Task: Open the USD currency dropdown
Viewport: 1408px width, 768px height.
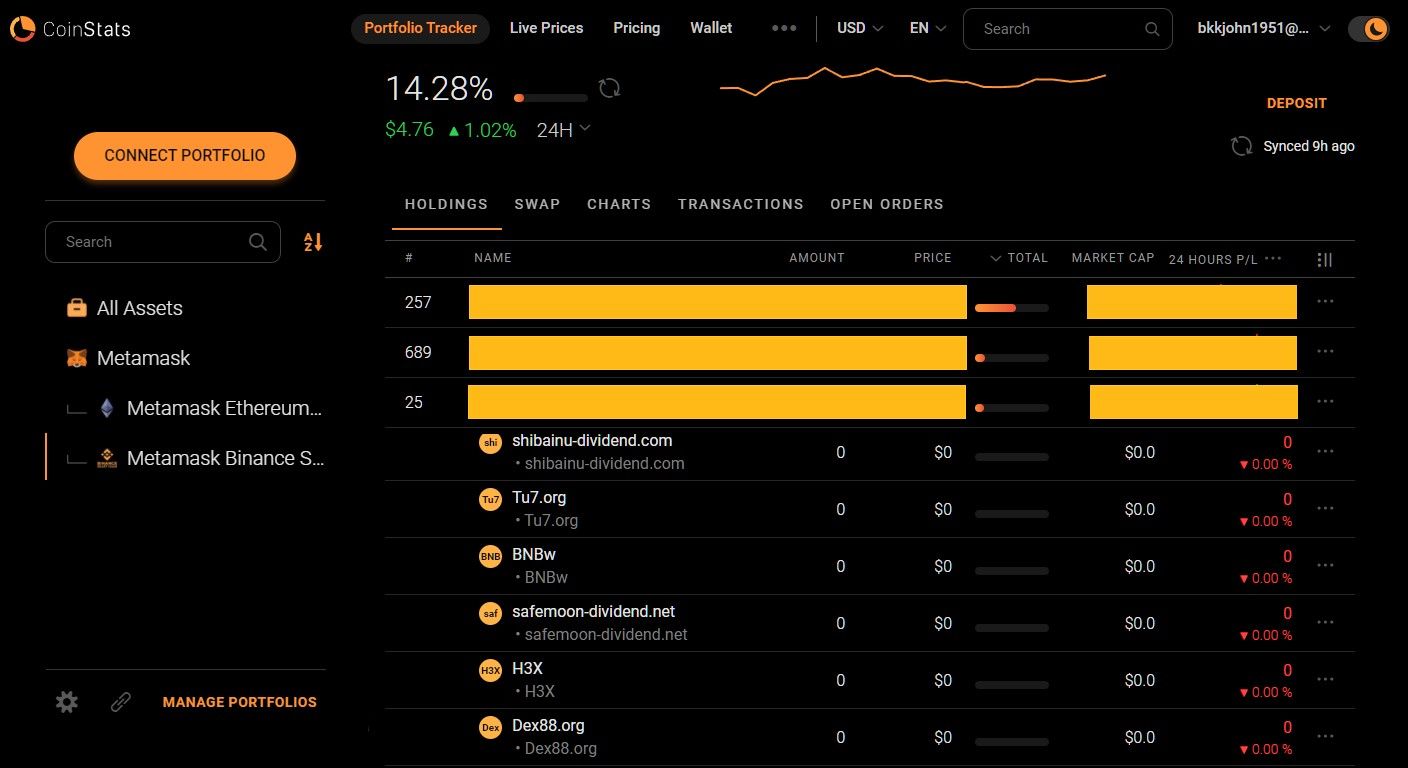Action: click(860, 28)
